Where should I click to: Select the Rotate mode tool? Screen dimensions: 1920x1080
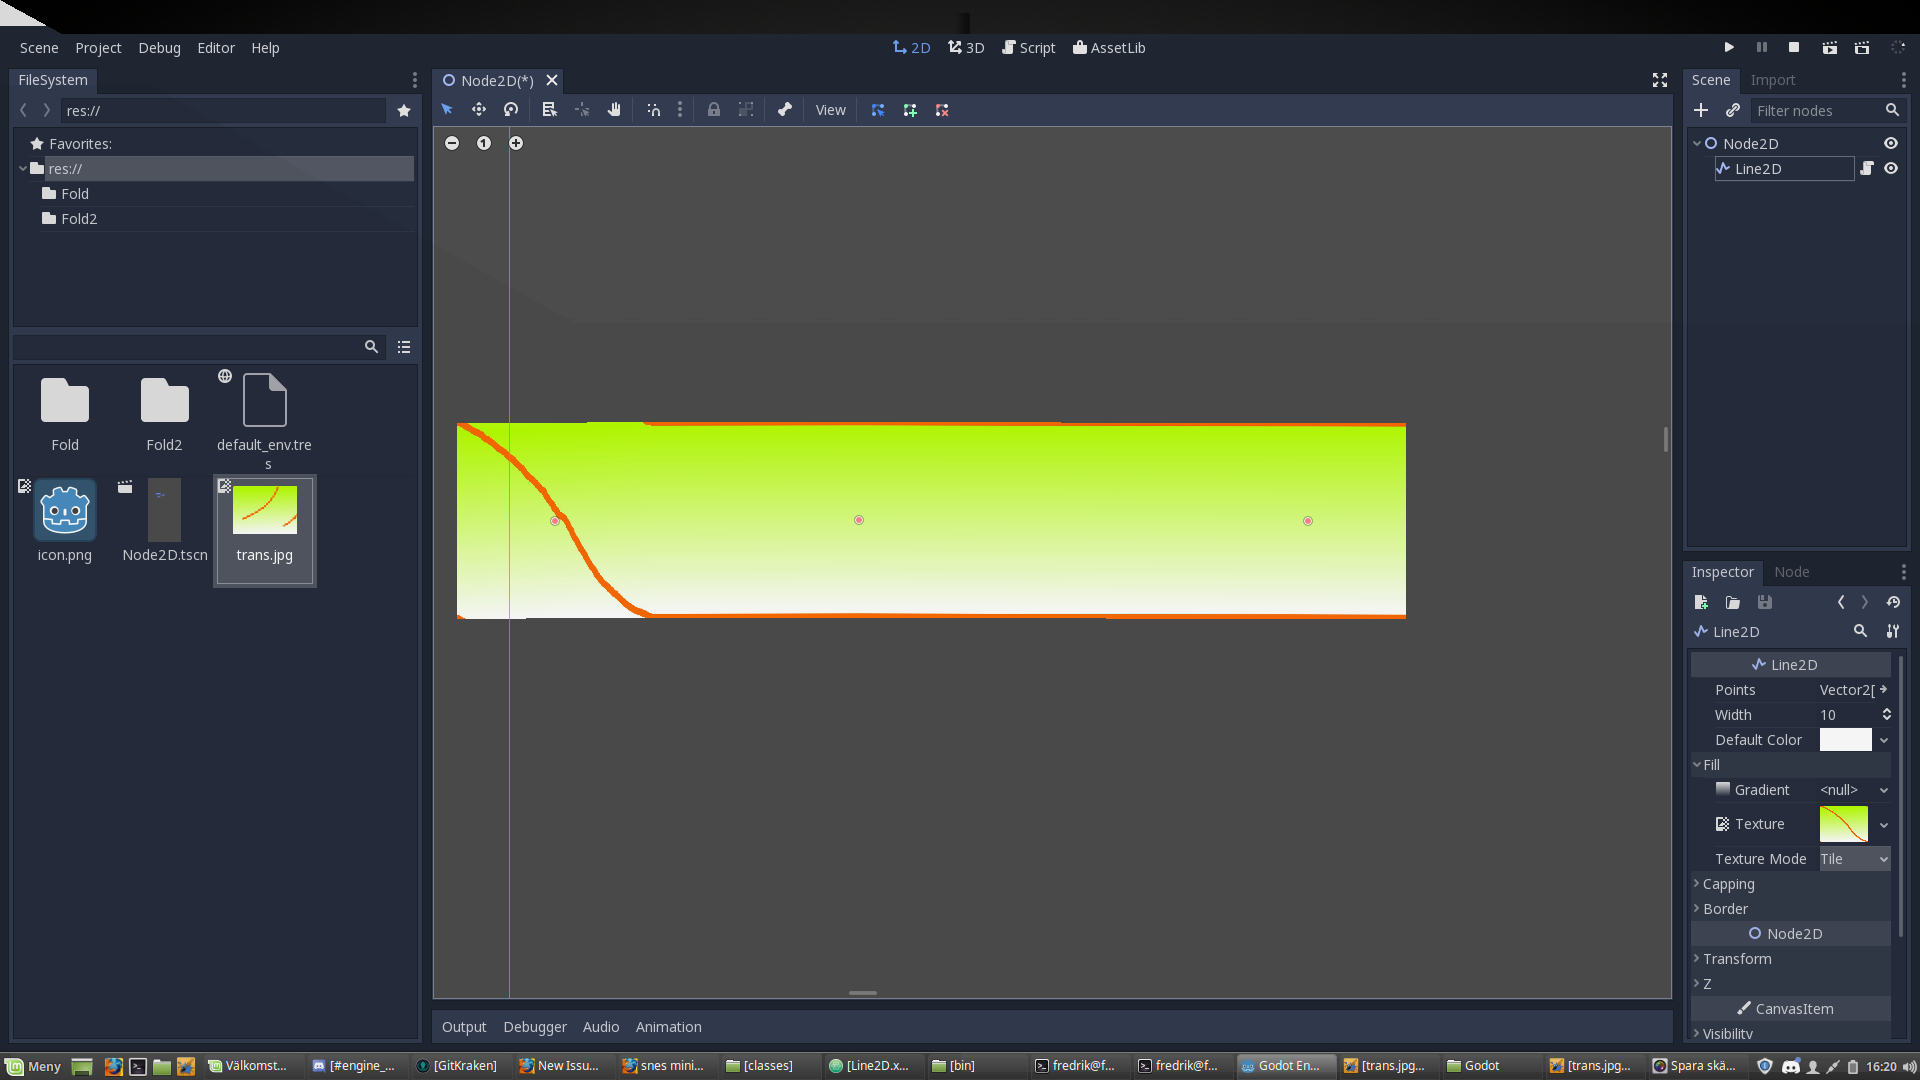click(511, 110)
